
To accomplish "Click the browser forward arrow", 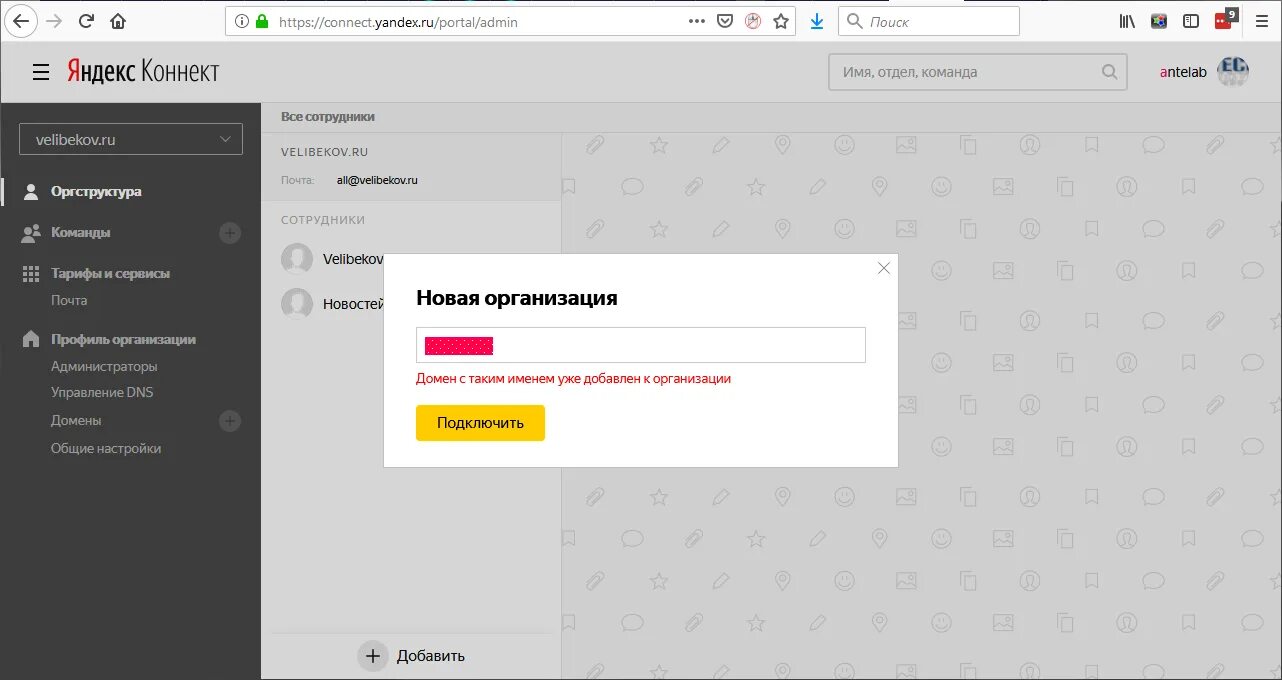I will (x=54, y=21).
